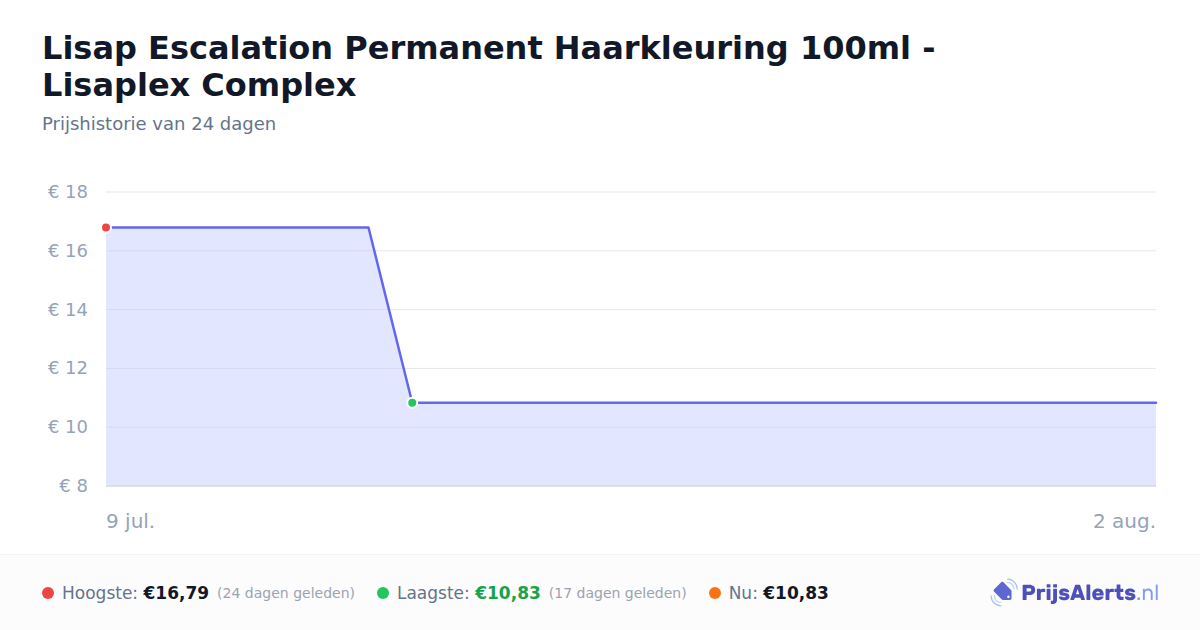Click the green Laagste legend dot
Screen dimensions: 1200x630
[383, 593]
